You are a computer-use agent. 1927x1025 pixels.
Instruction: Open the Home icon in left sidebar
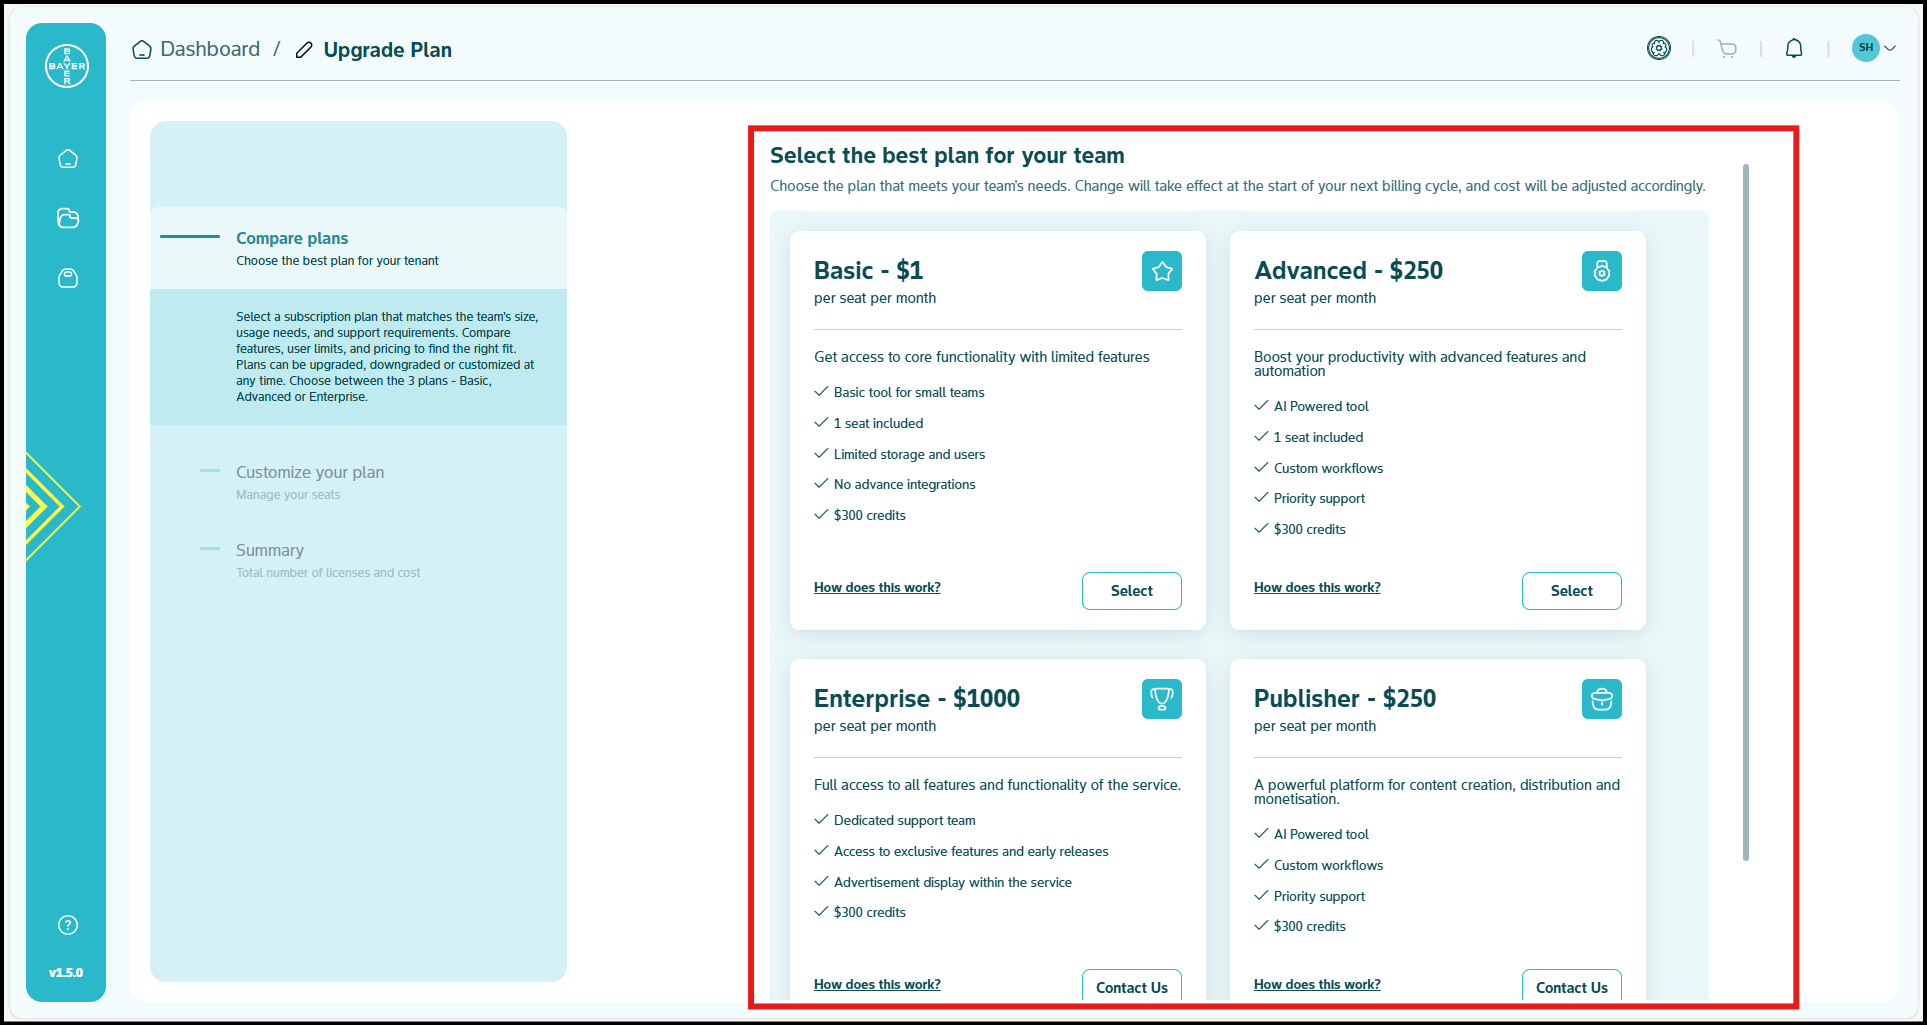coord(68,159)
